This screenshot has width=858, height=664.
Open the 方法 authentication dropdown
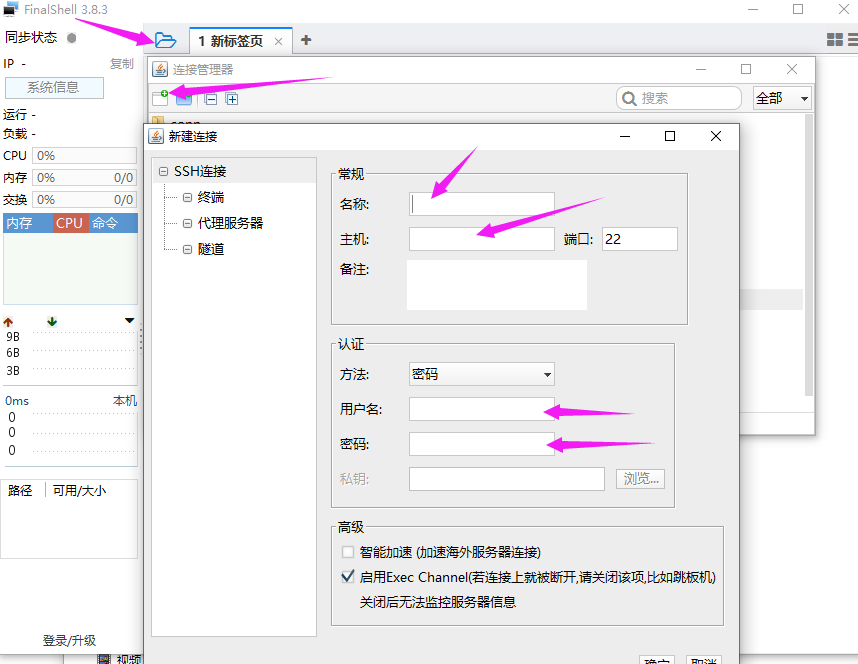[x=482, y=374]
